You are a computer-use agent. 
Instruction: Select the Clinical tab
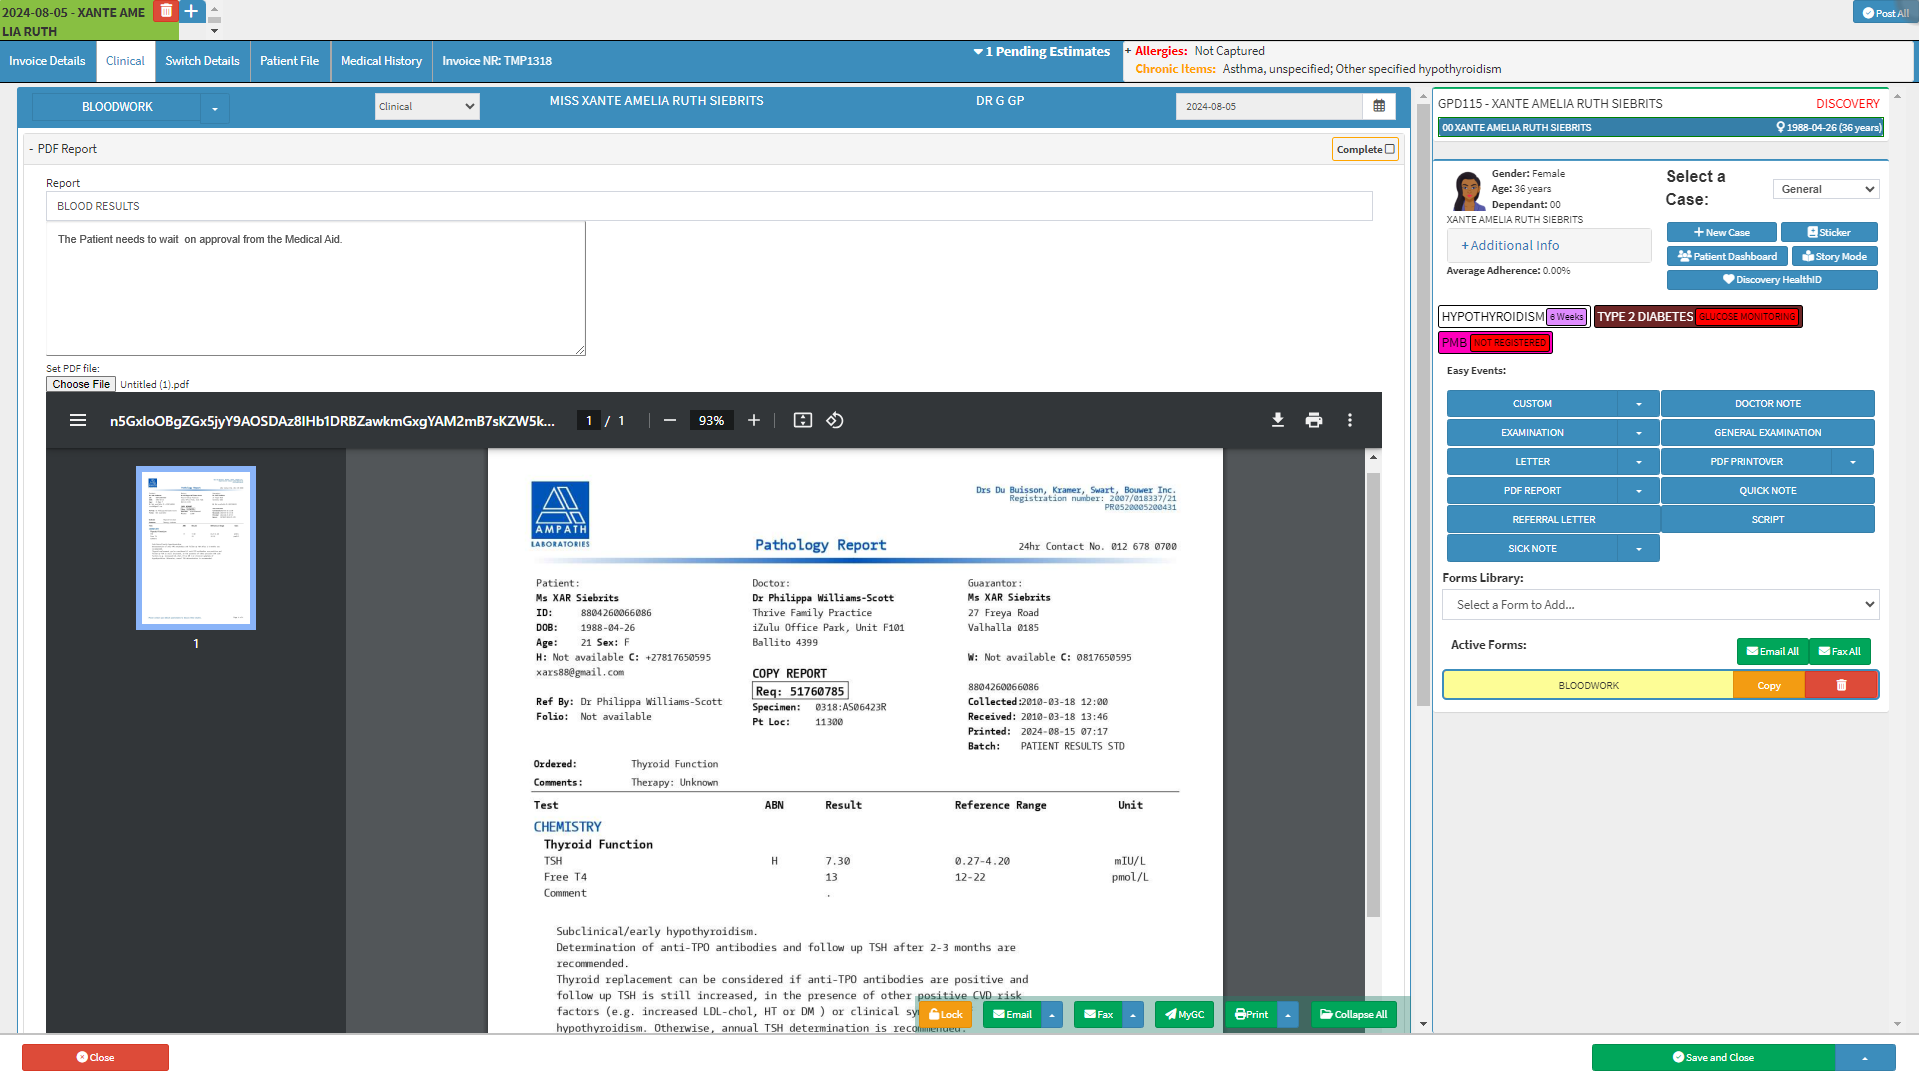(125, 61)
